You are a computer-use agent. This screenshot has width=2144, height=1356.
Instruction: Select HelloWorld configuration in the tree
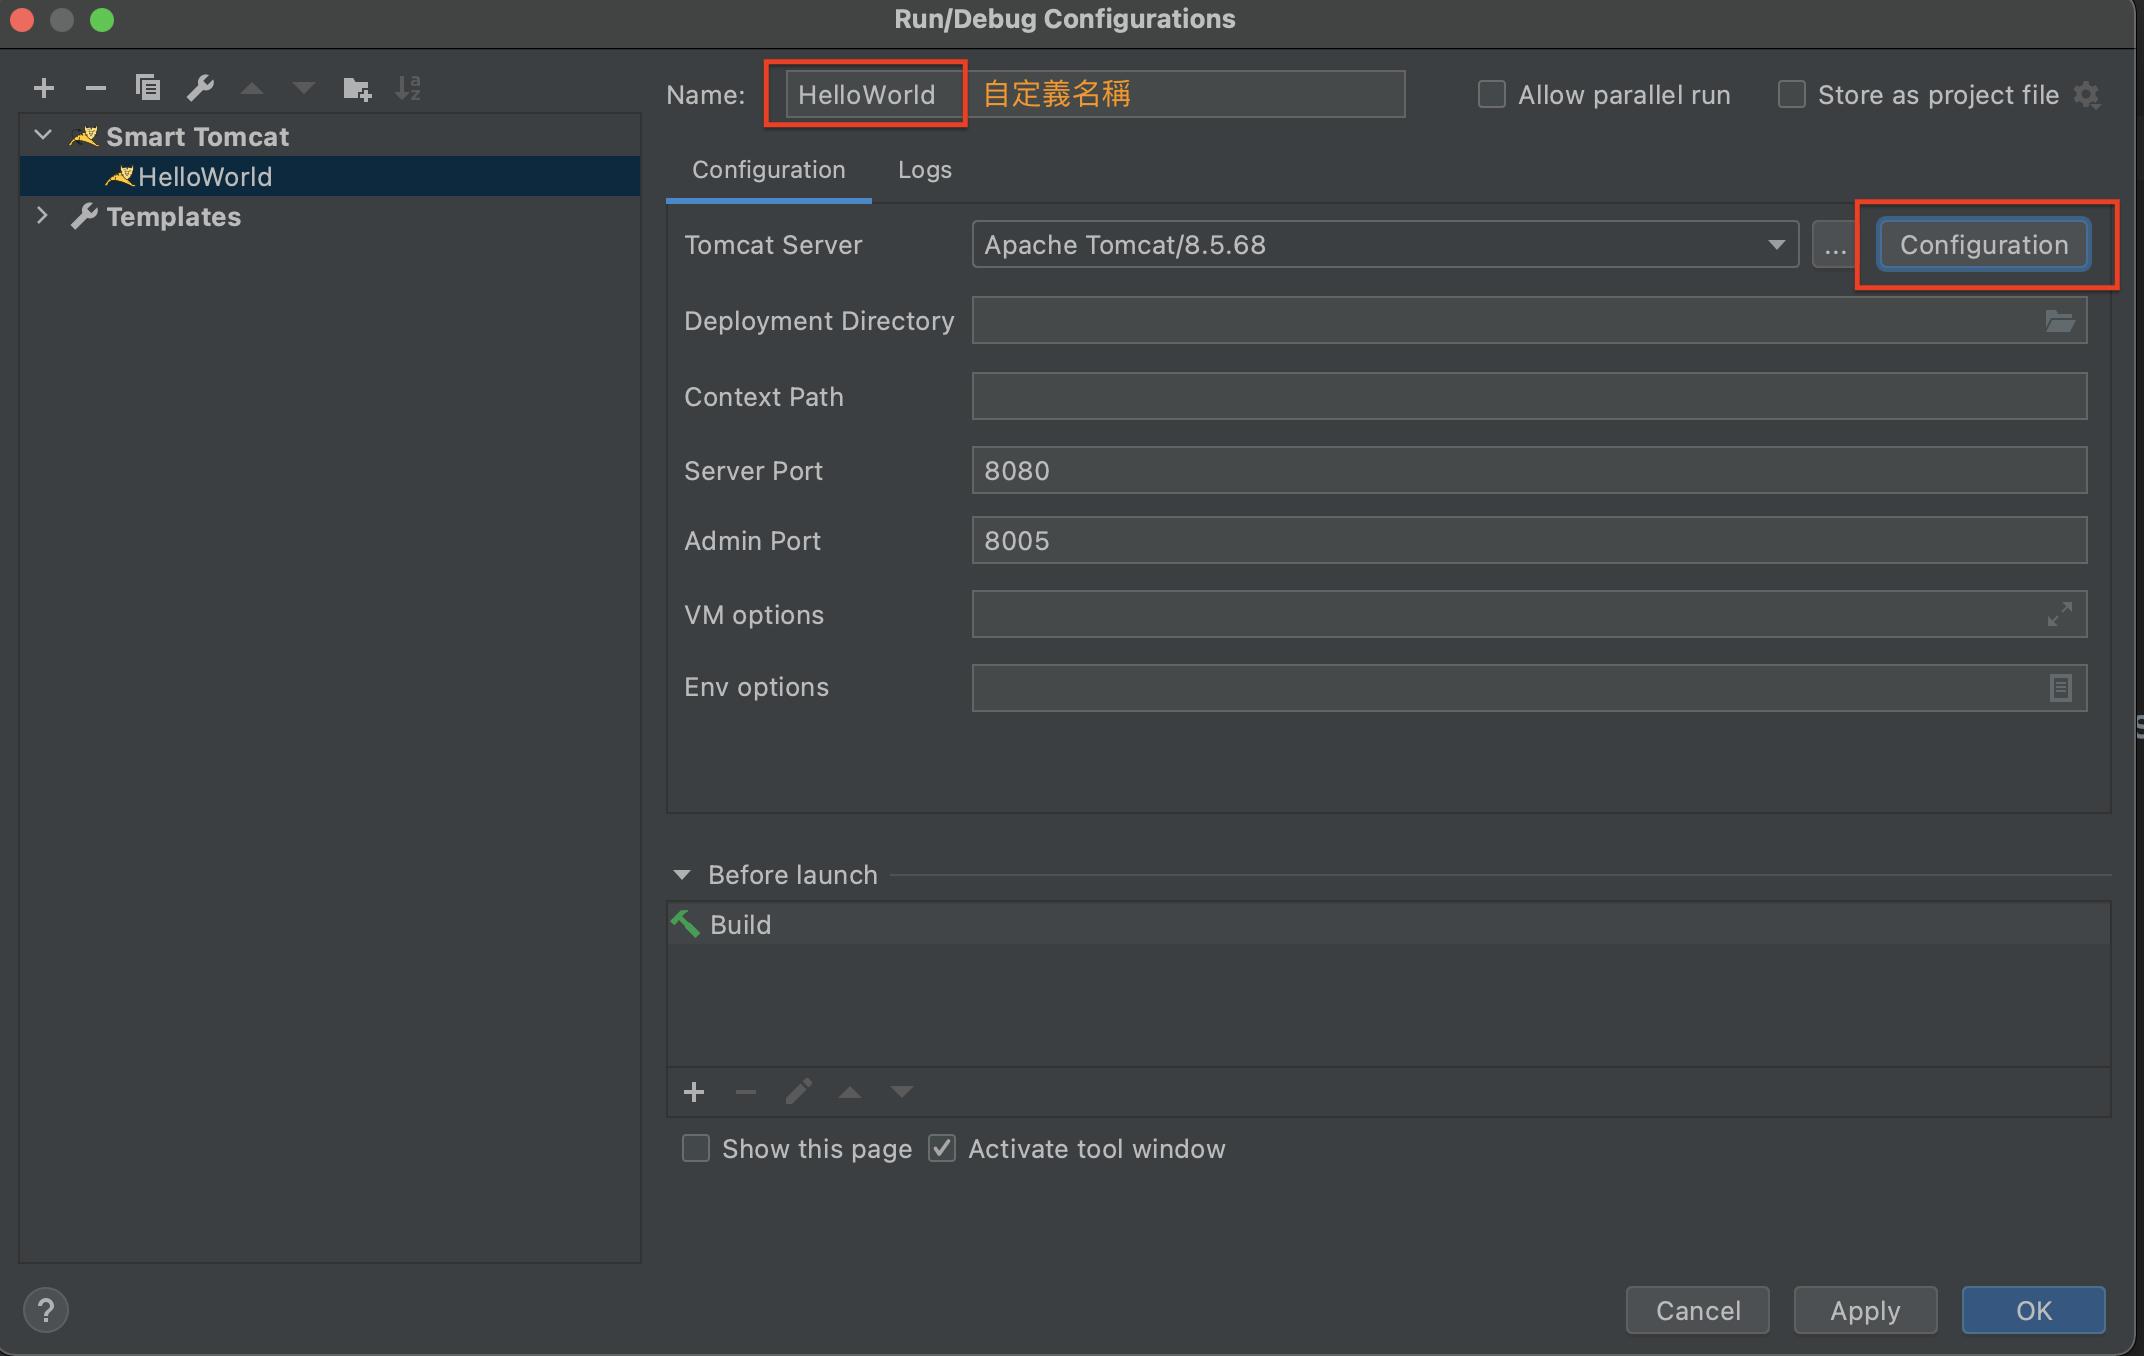pyautogui.click(x=330, y=177)
